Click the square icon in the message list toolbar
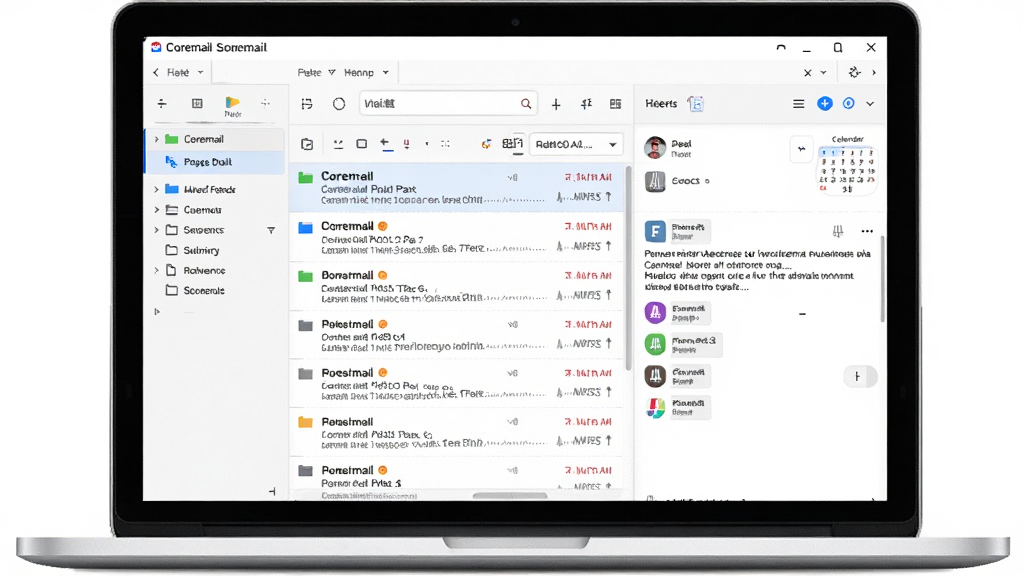Viewport: 1024px width, 576px height. 361,144
